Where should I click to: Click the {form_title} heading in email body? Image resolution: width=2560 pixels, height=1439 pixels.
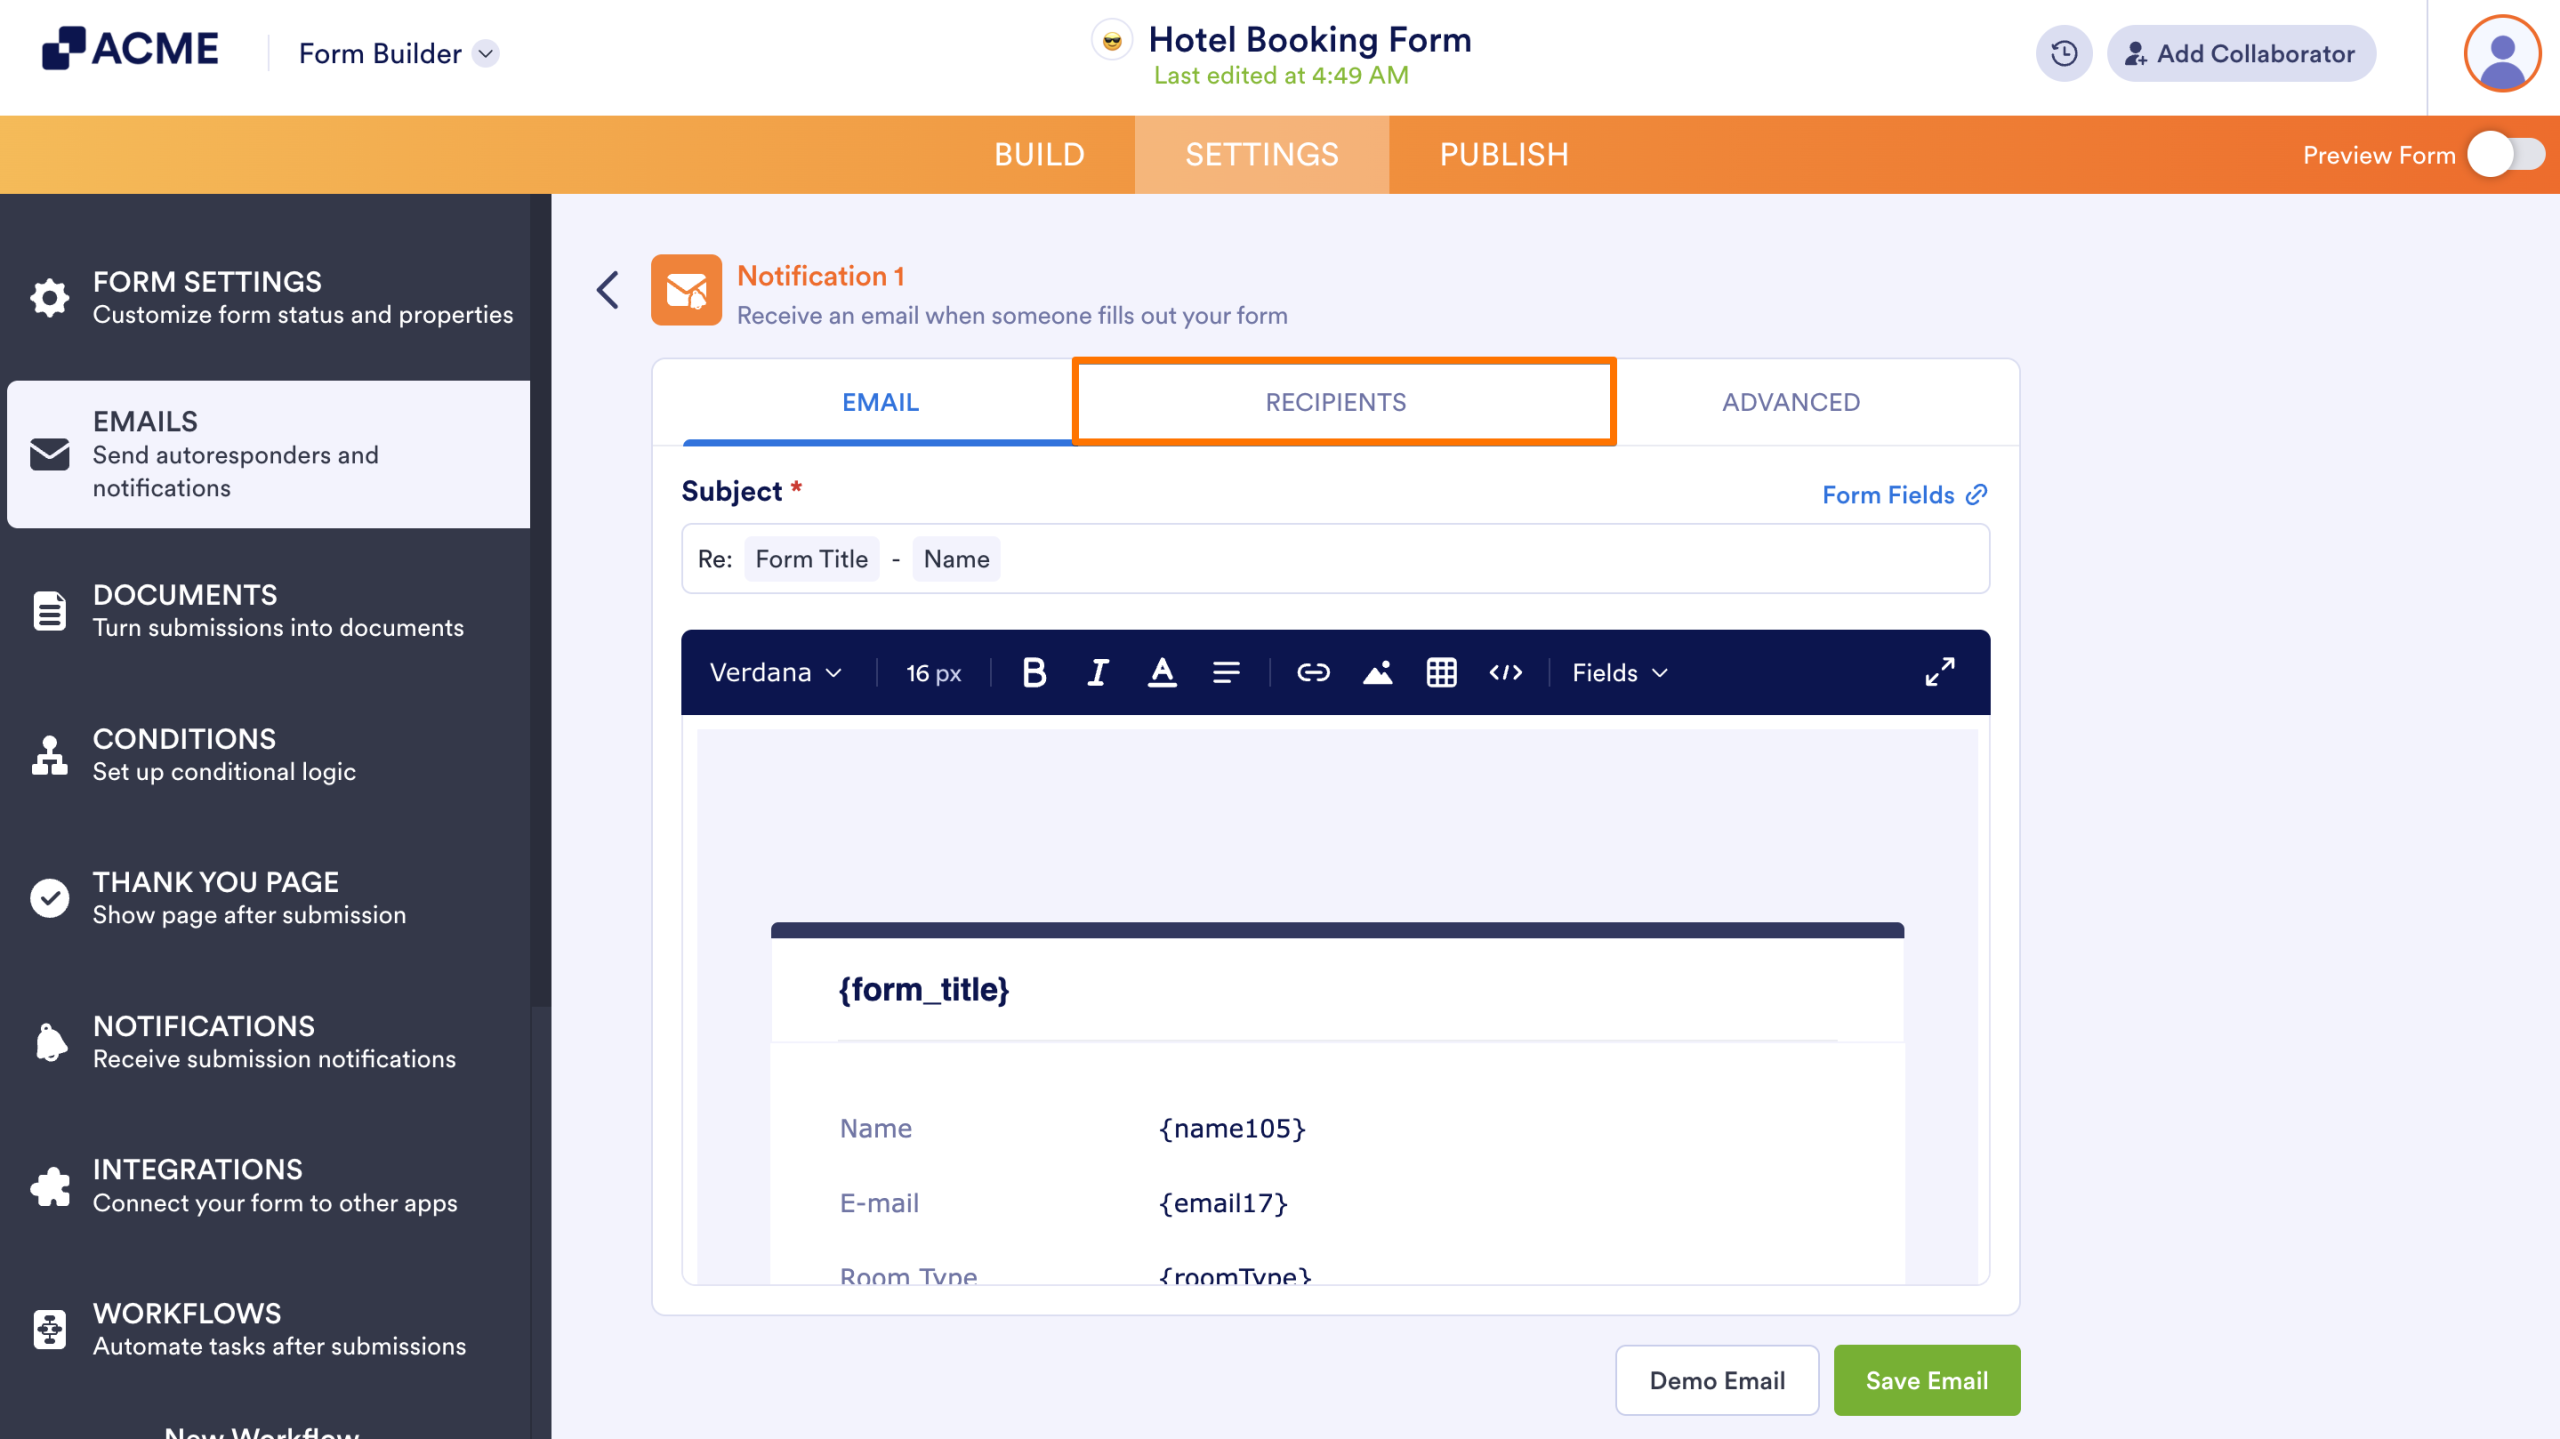pos(923,989)
